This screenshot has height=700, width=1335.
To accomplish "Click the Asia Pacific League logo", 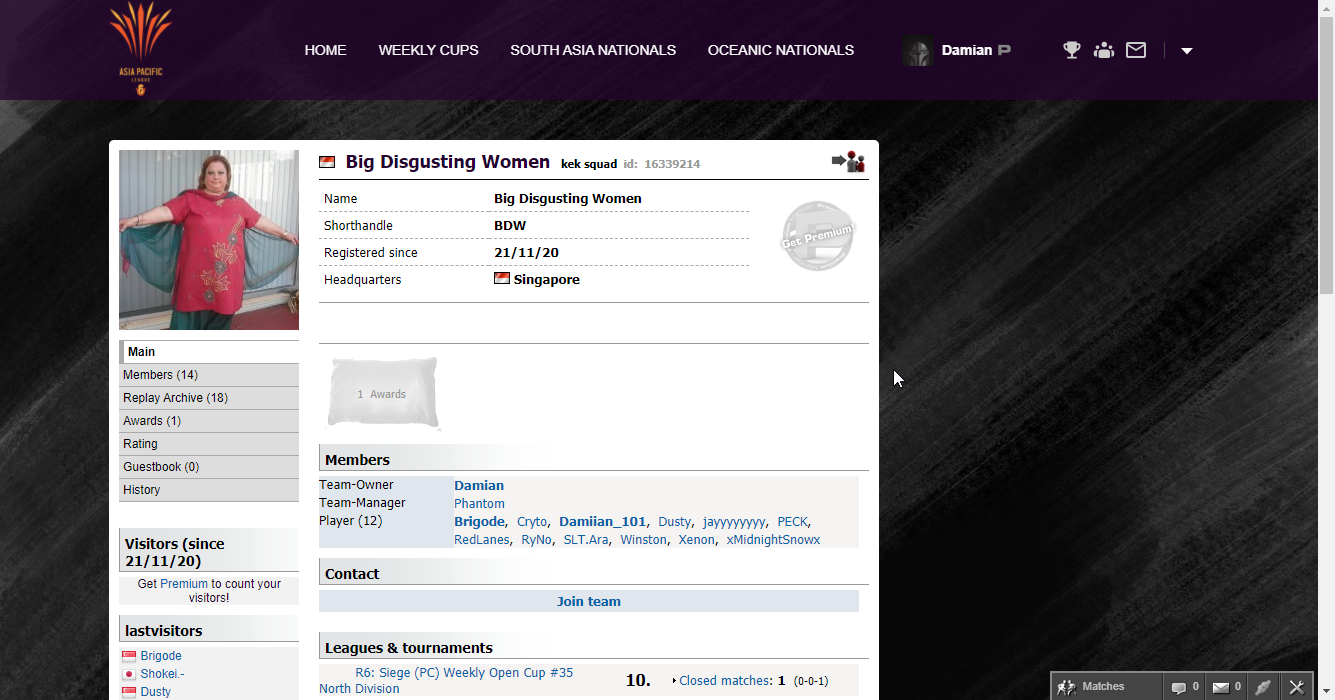I will click(140, 50).
